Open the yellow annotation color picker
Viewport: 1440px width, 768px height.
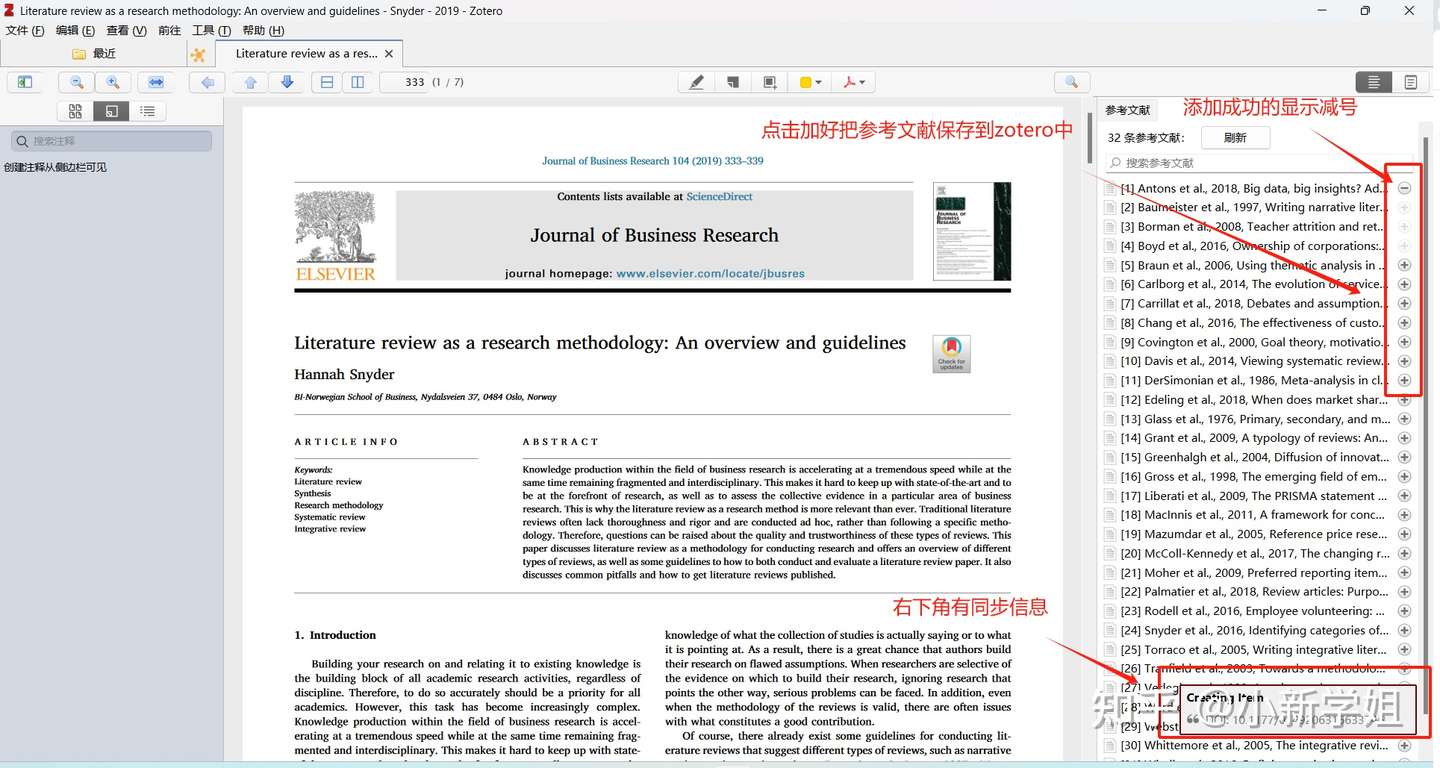810,82
